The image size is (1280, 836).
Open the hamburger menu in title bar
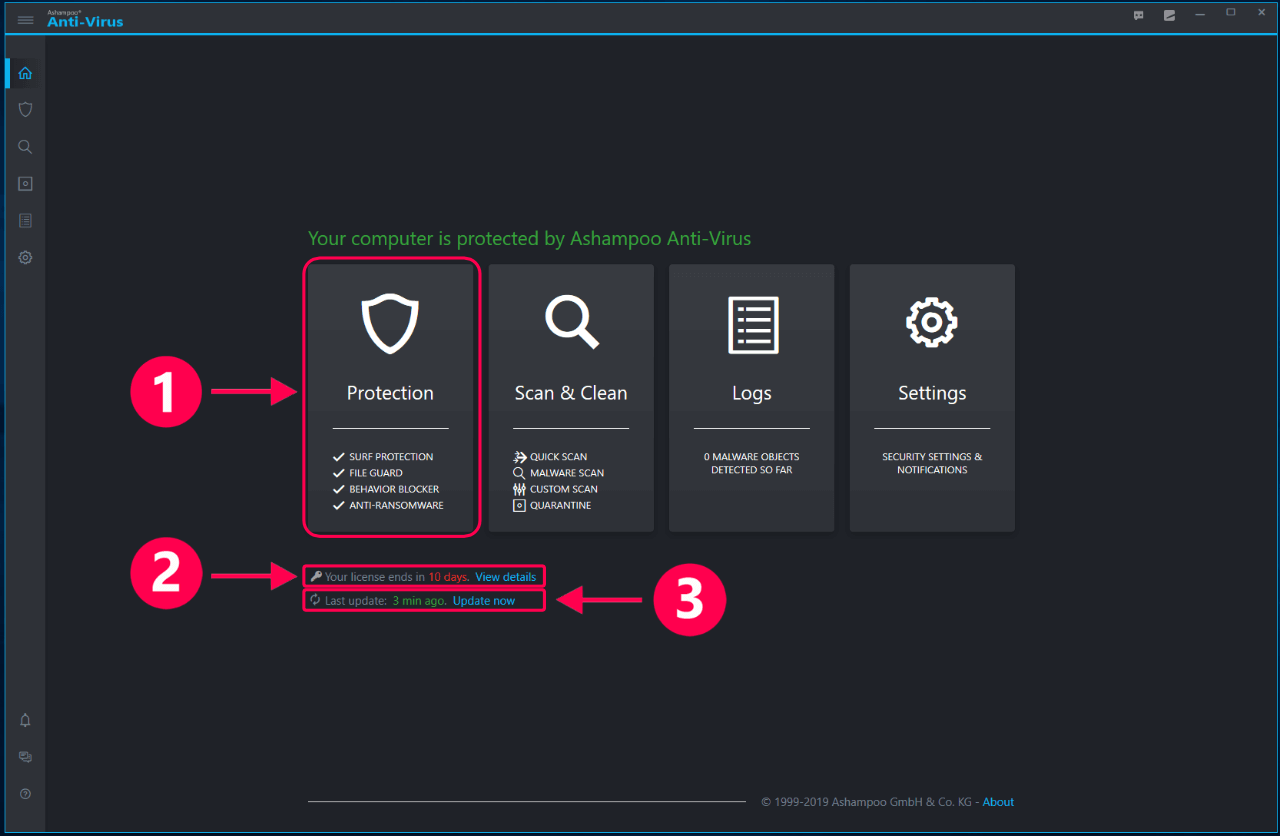pyautogui.click(x=26, y=20)
